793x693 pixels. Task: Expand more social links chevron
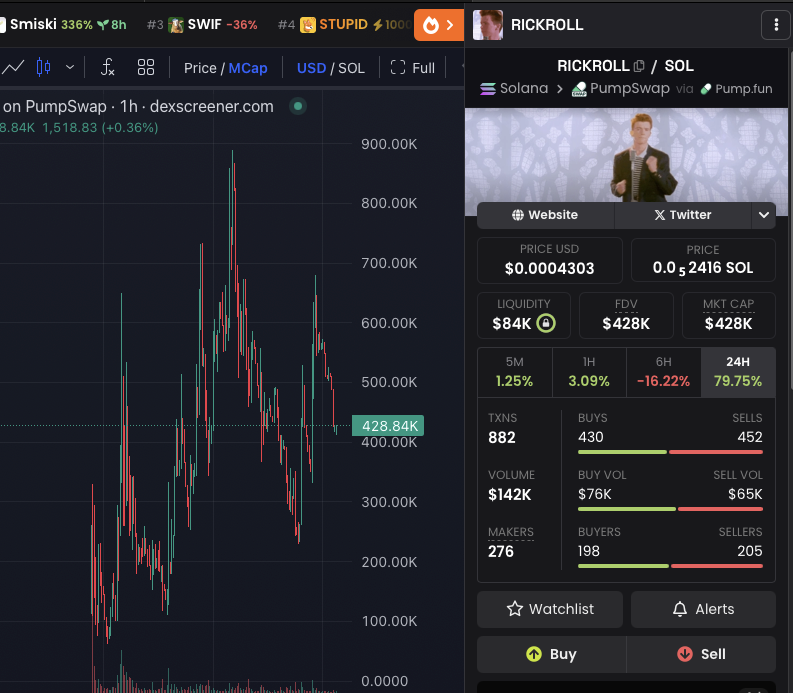point(764,215)
